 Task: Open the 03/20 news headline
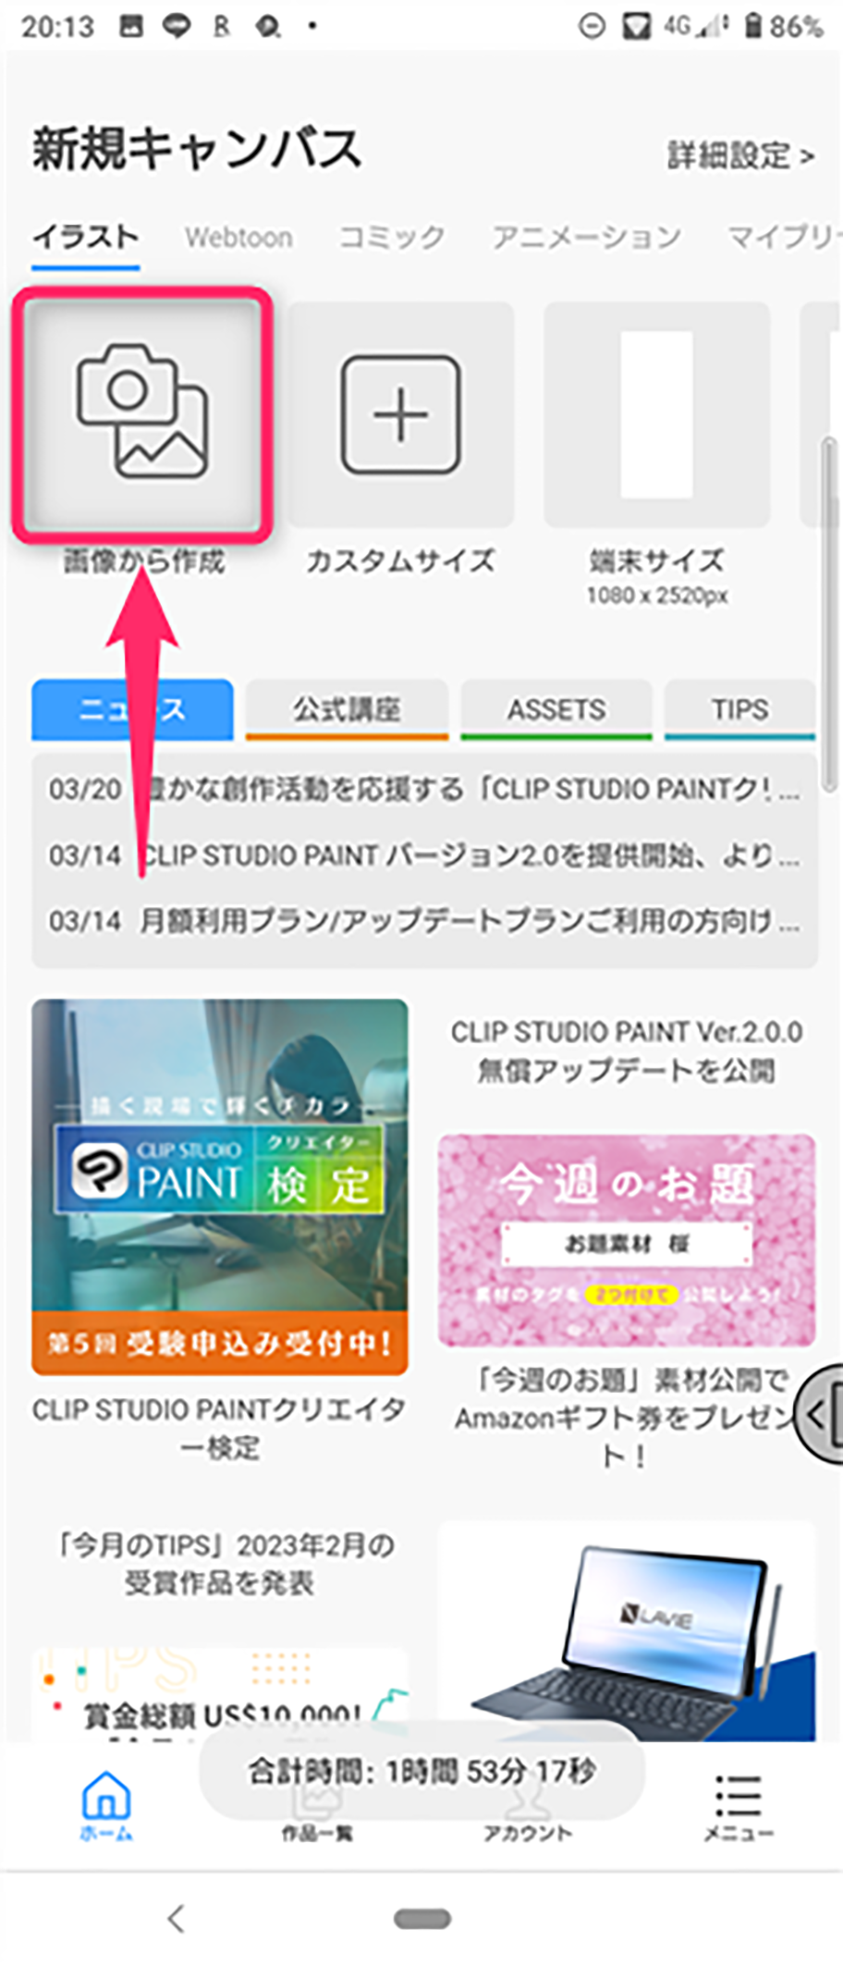[424, 789]
